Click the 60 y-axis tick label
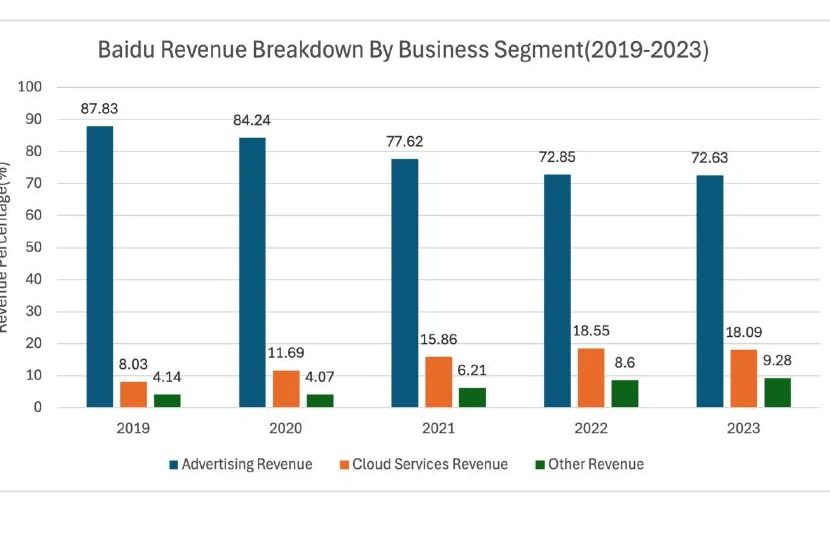Screen dimensions: 830x555 click(x=33, y=215)
